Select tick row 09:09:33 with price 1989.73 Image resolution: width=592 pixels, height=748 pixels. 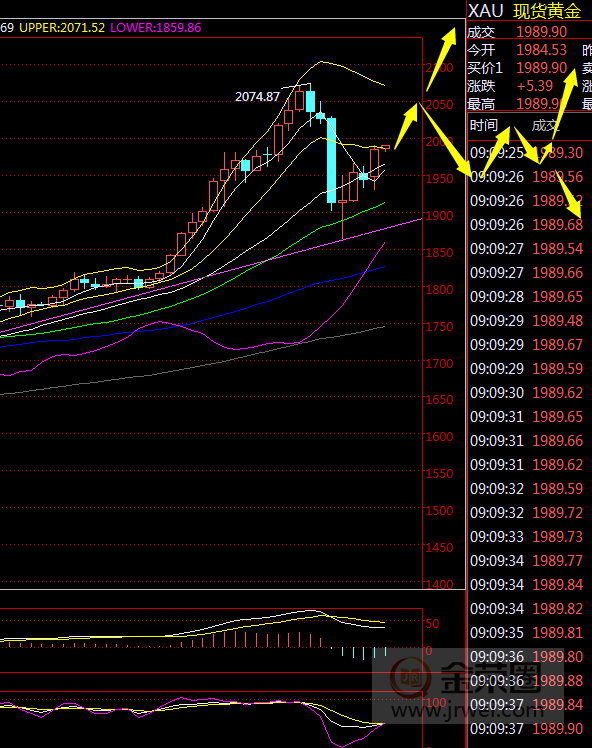click(527, 537)
